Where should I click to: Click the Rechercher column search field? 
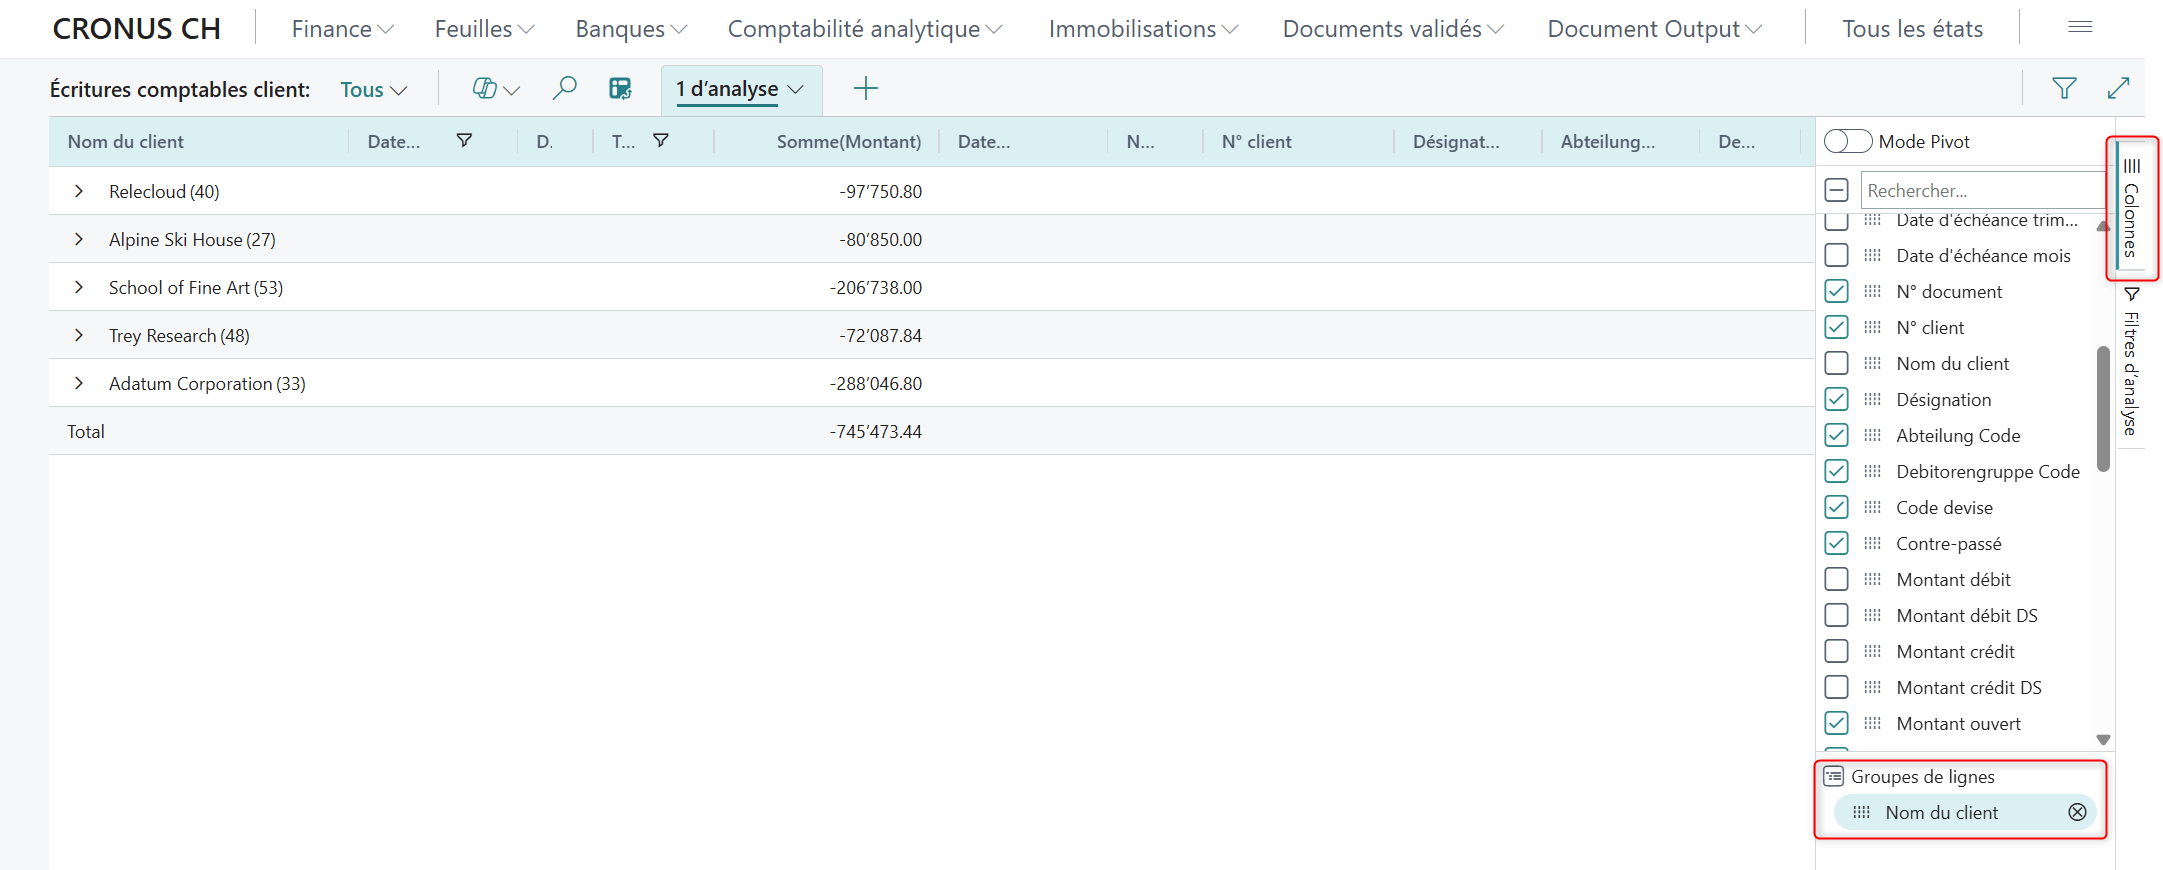click(1980, 190)
